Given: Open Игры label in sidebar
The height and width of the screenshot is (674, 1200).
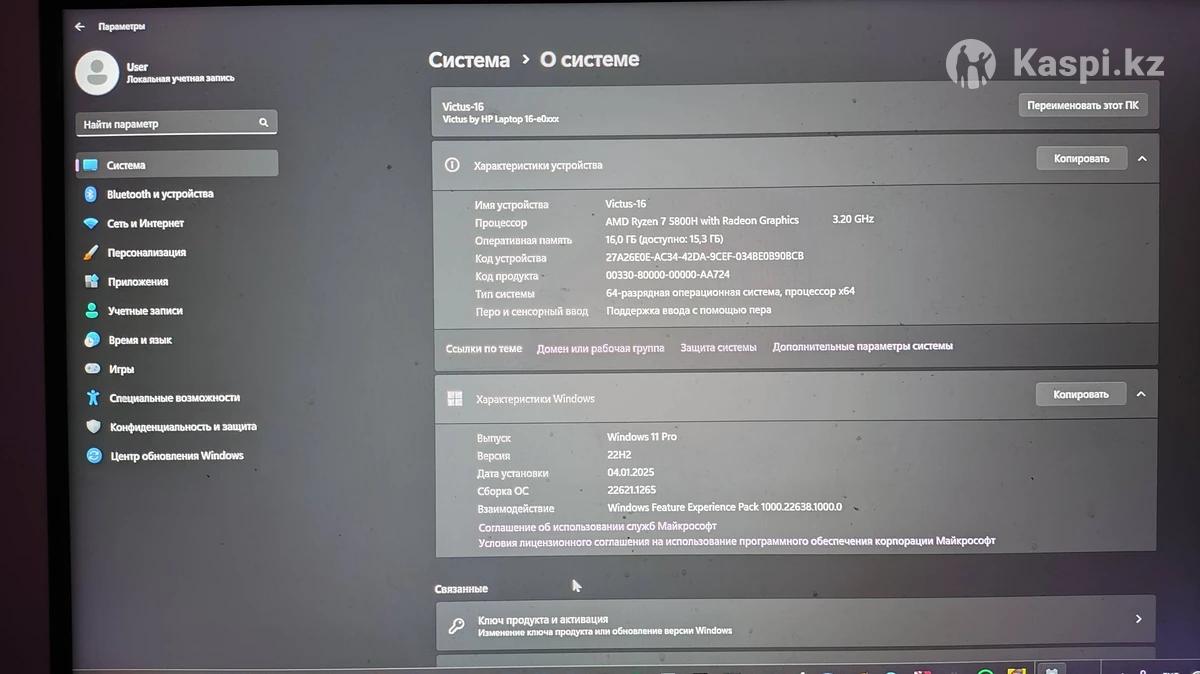Looking at the screenshot, I should pyautogui.click(x=122, y=369).
